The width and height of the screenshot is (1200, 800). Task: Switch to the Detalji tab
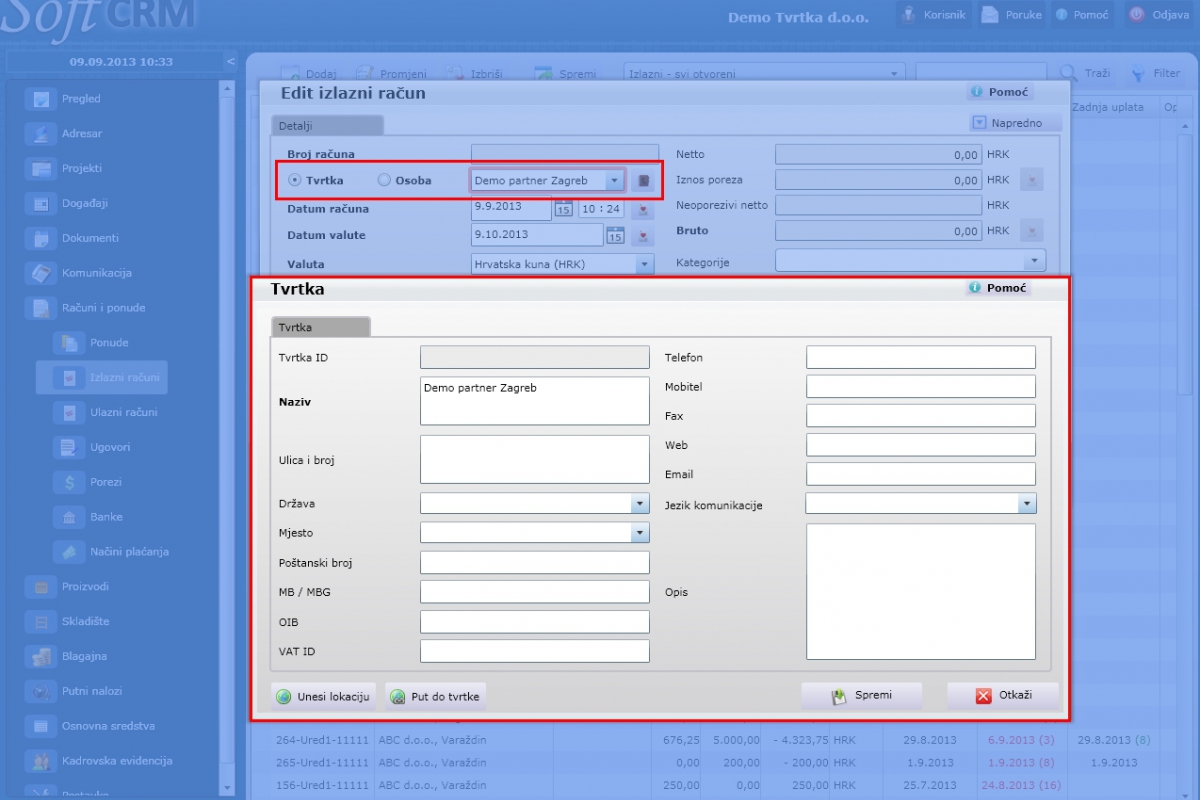pos(327,126)
